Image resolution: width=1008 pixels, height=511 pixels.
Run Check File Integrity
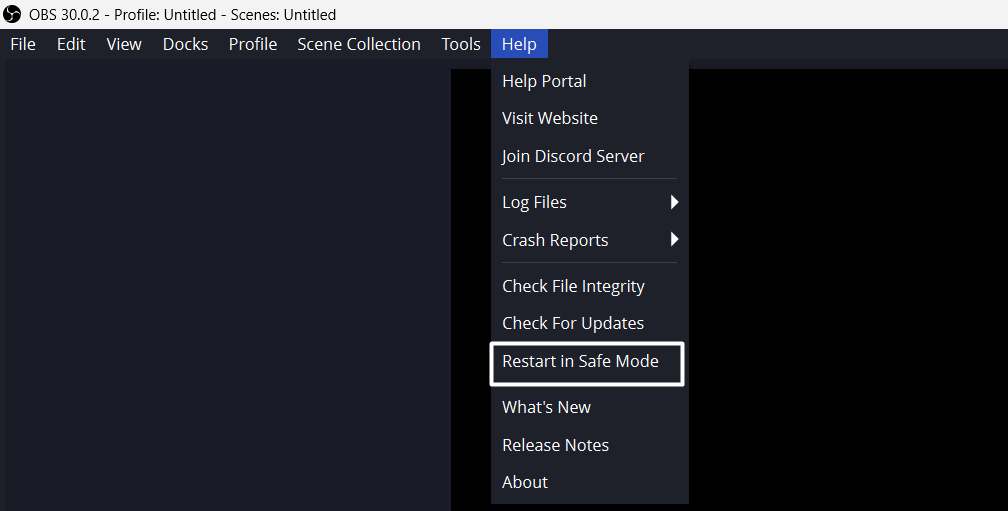pyautogui.click(x=573, y=286)
